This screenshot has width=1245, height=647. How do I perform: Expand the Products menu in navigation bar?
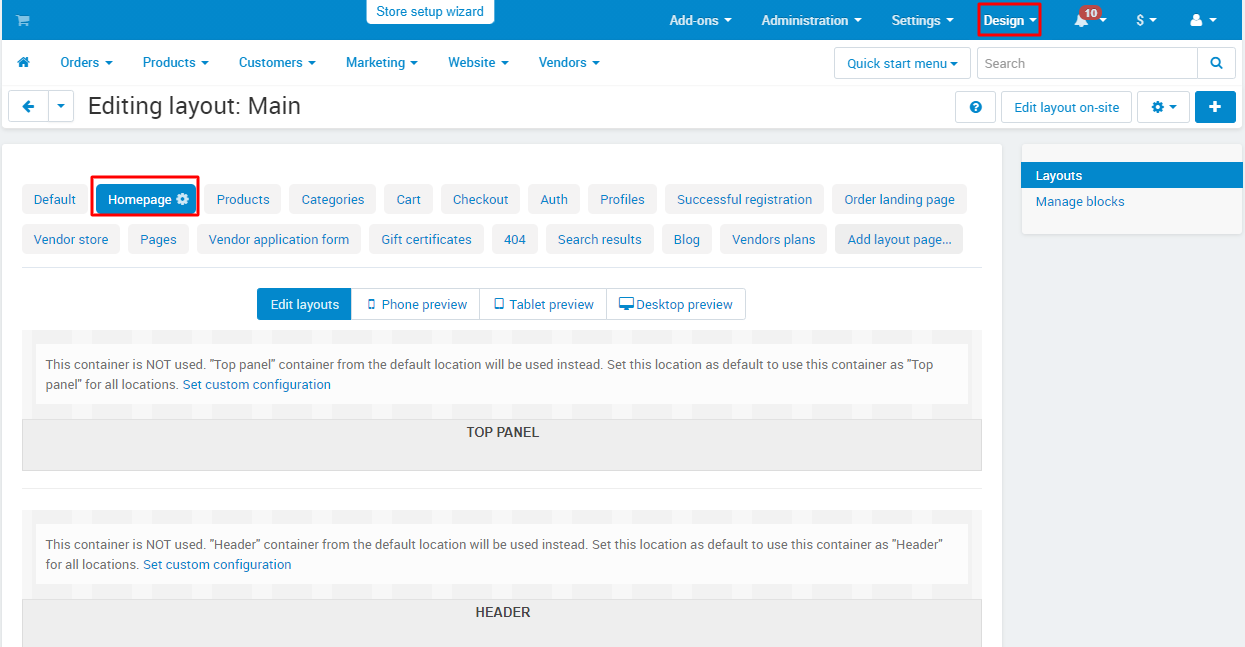(176, 62)
